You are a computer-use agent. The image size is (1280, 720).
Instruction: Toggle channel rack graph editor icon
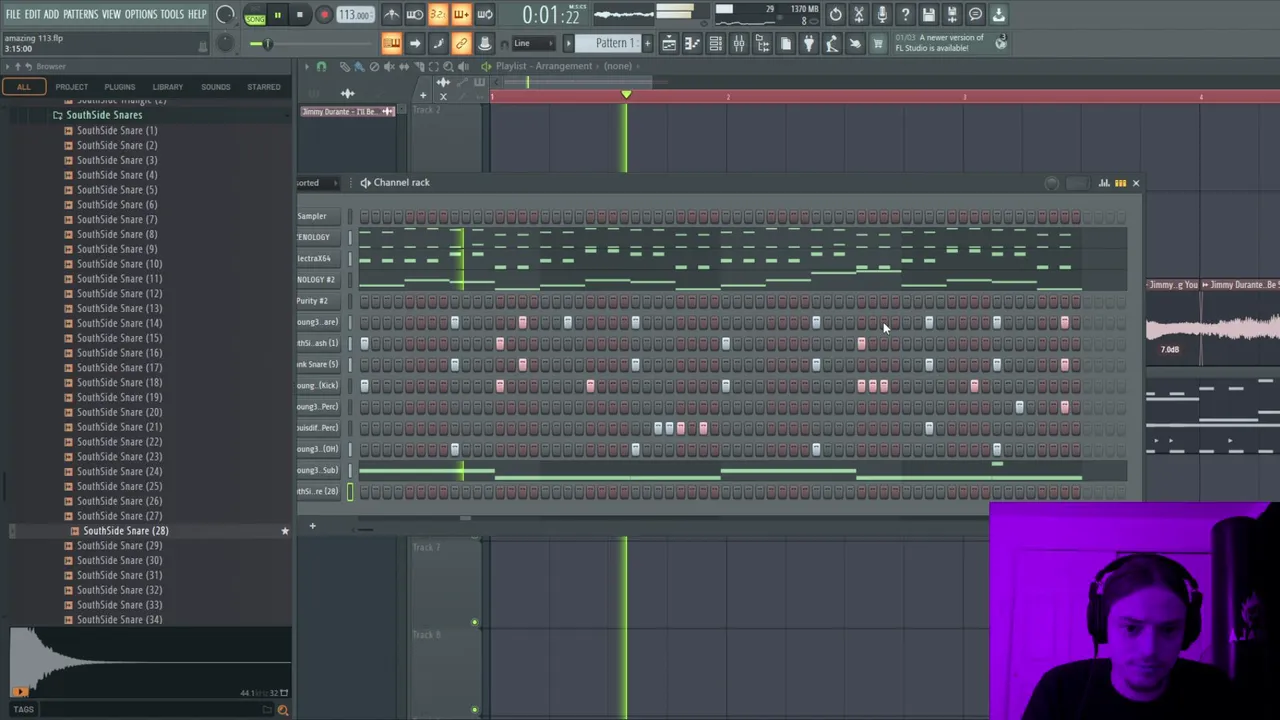1105,183
